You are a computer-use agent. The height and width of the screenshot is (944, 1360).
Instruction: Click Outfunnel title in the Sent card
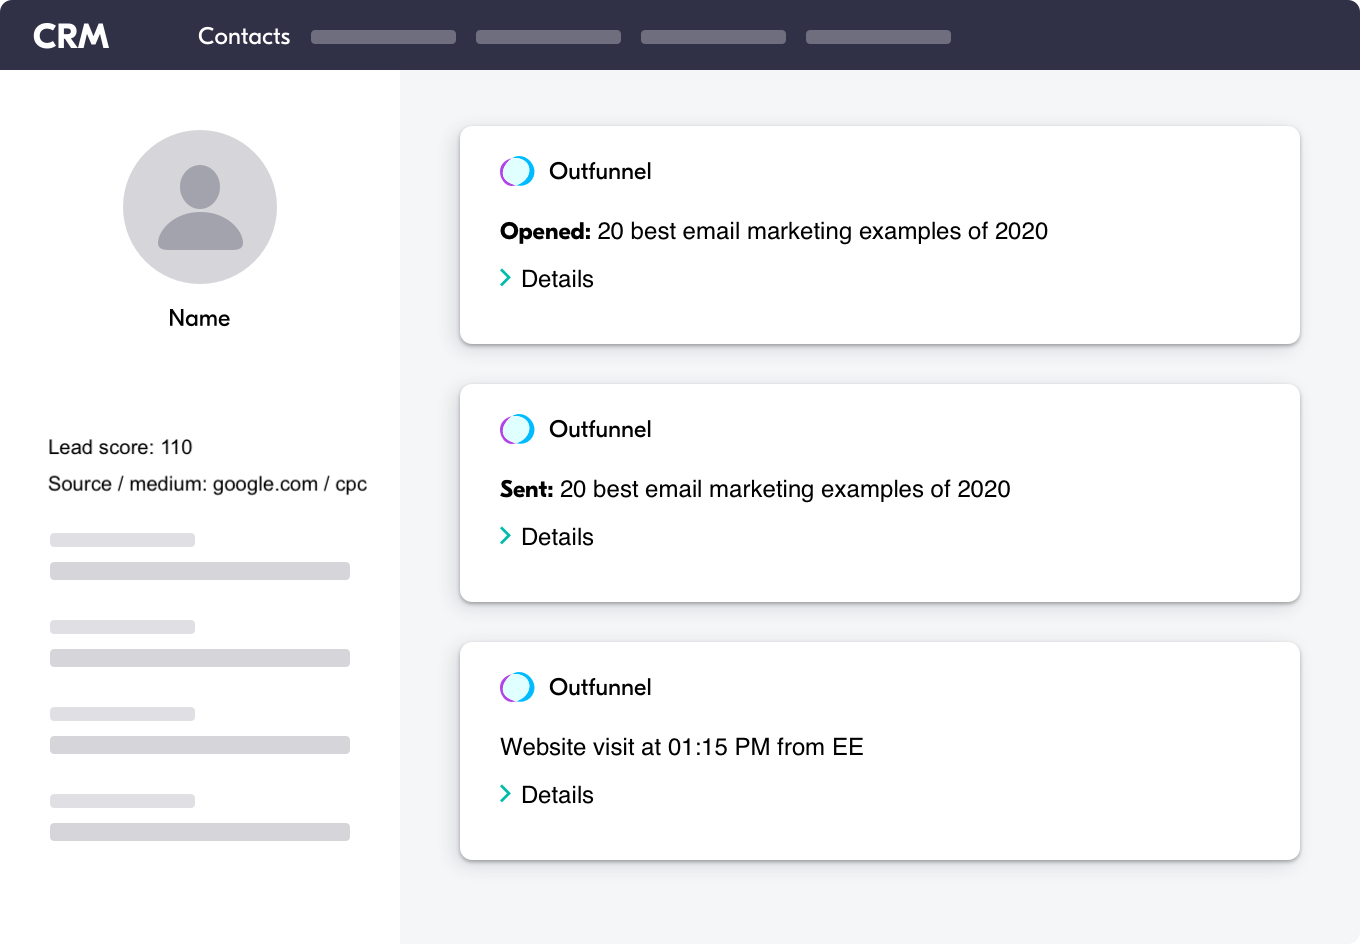[x=600, y=429]
